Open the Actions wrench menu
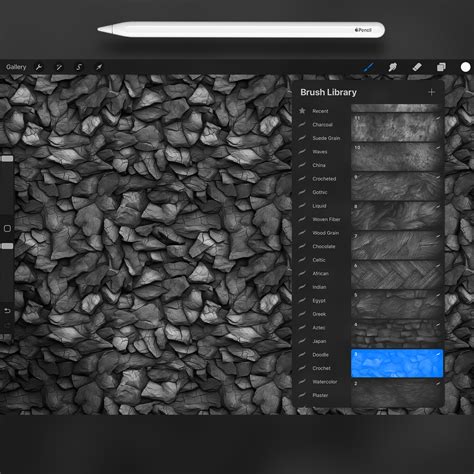 (39, 67)
